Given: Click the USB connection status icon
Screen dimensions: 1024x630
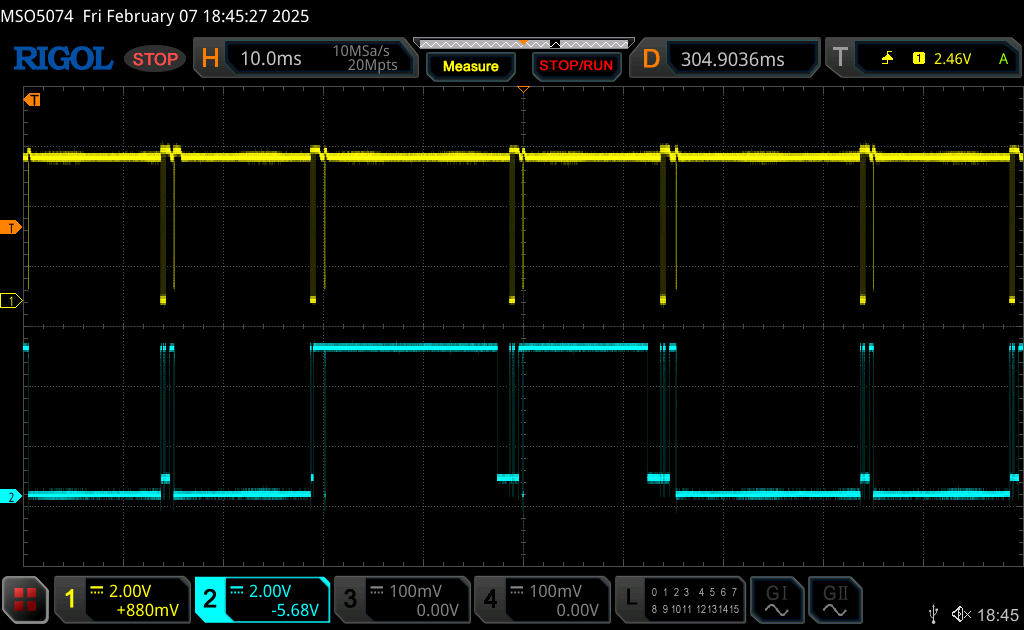Looking at the screenshot, I should 933,614.
